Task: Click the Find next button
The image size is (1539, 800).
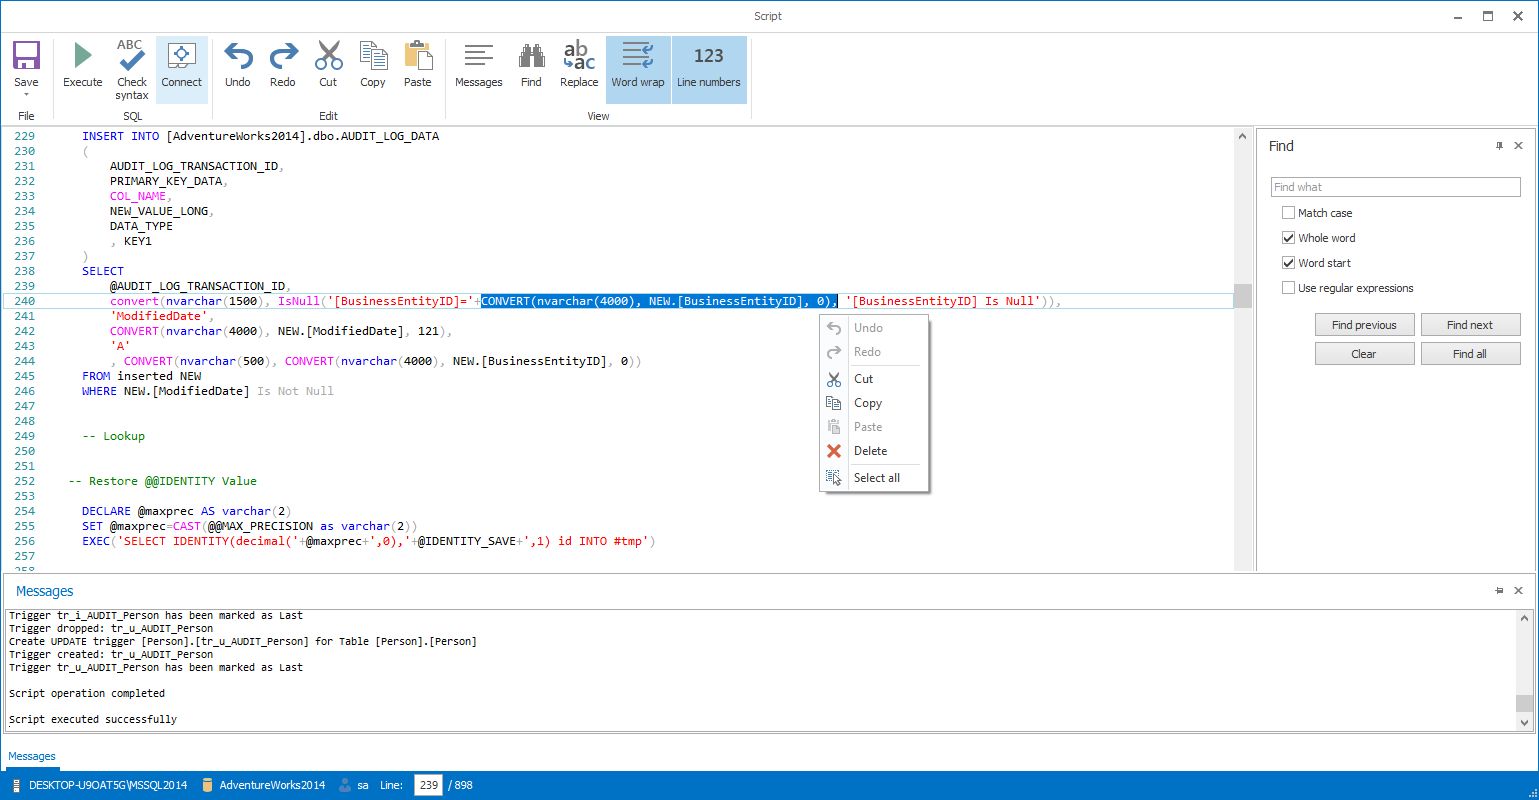Action: (1469, 324)
